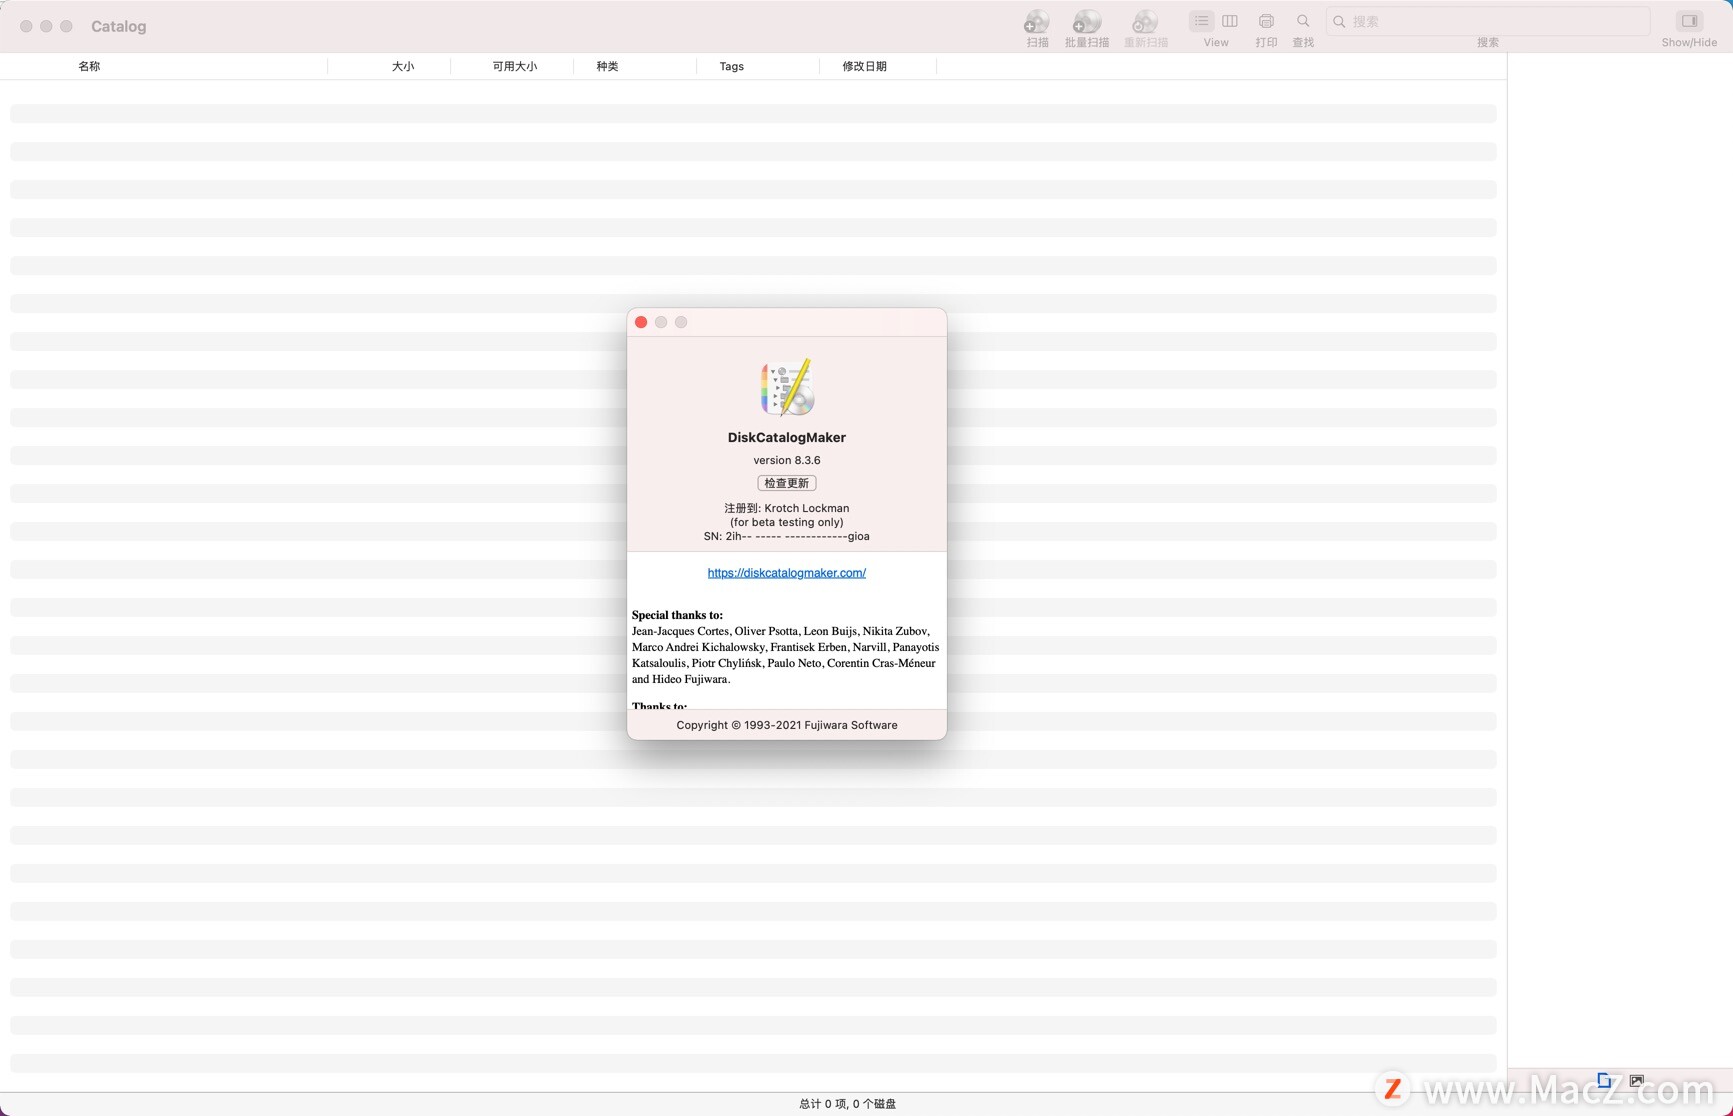
Task: Click the 查找 find icon
Action: [x=1303, y=21]
